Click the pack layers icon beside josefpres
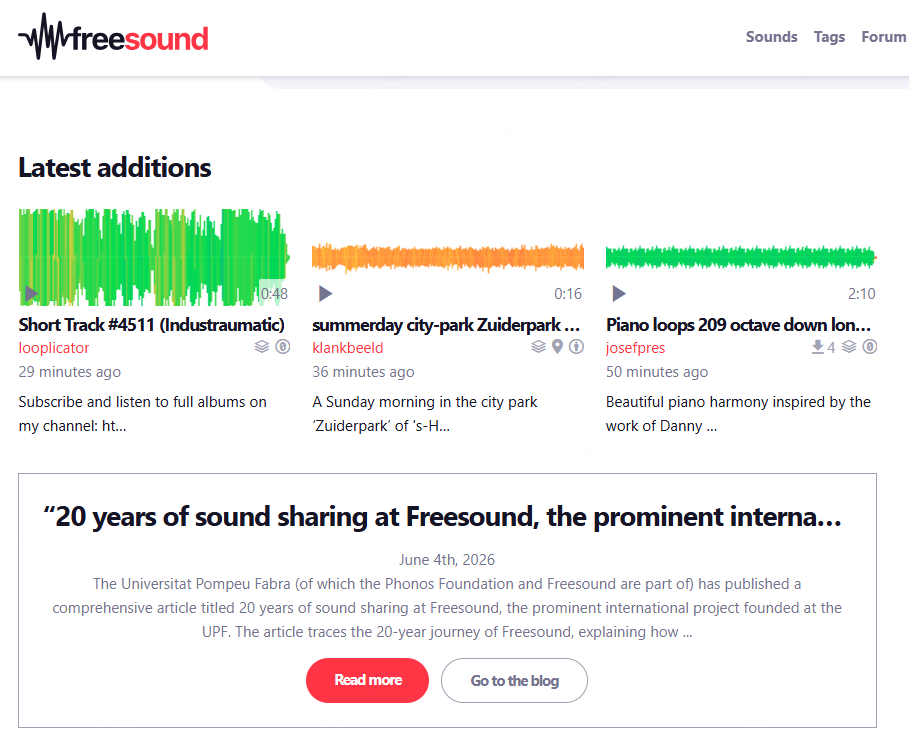This screenshot has width=909, height=748. point(849,347)
